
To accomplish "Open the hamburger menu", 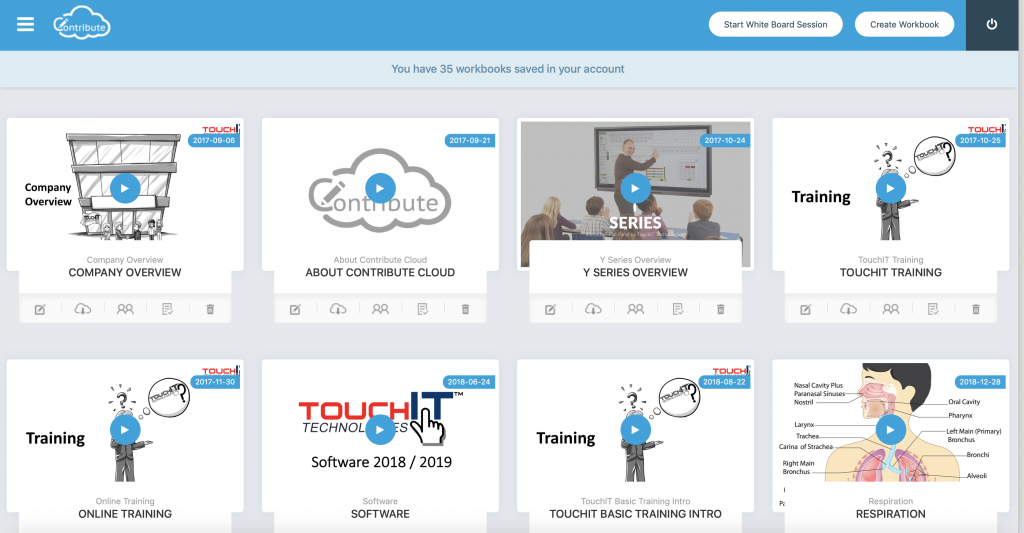I will click(25, 25).
